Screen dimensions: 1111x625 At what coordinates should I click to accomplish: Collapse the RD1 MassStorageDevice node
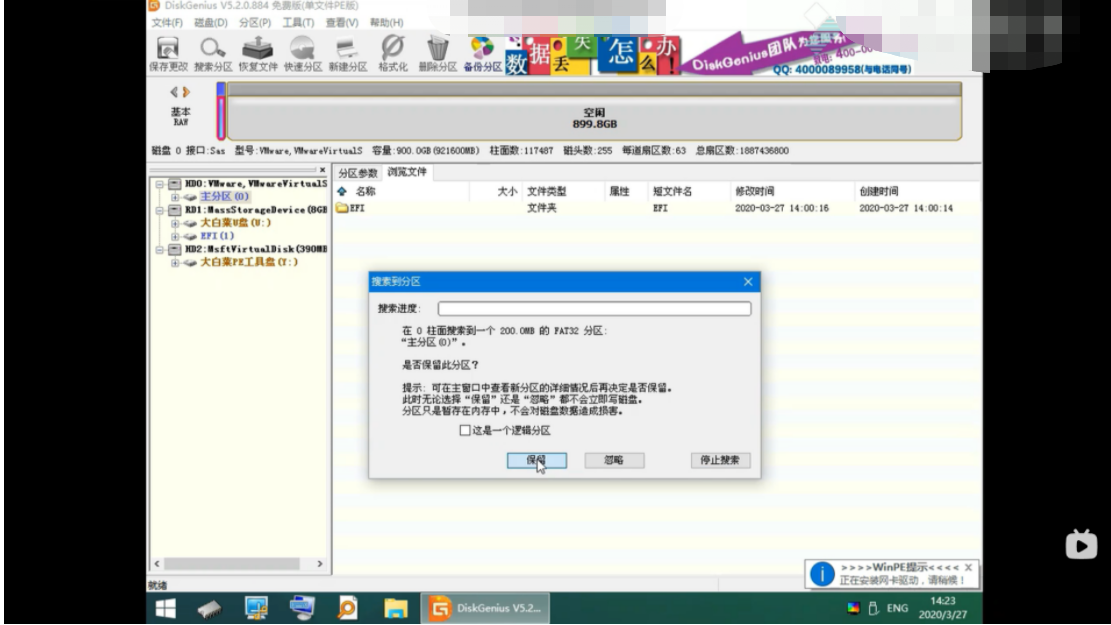159,210
